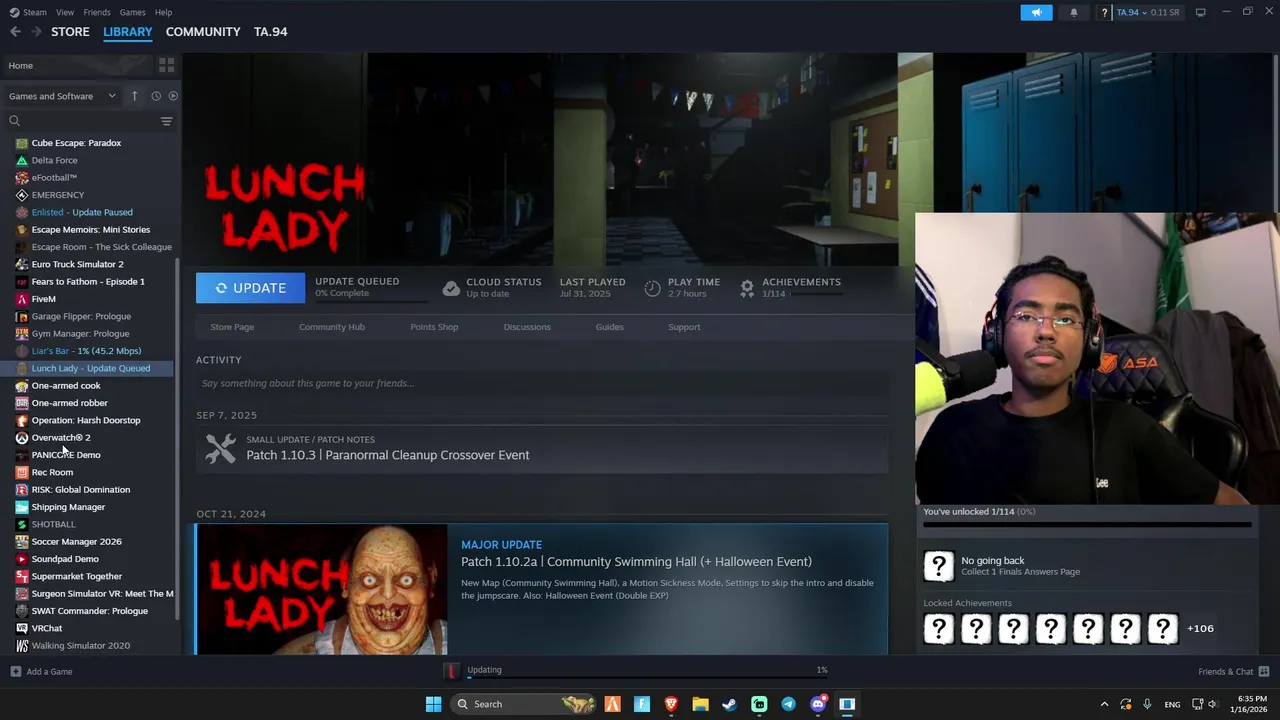
Task: Click Say something about this game field
Action: click(542, 383)
